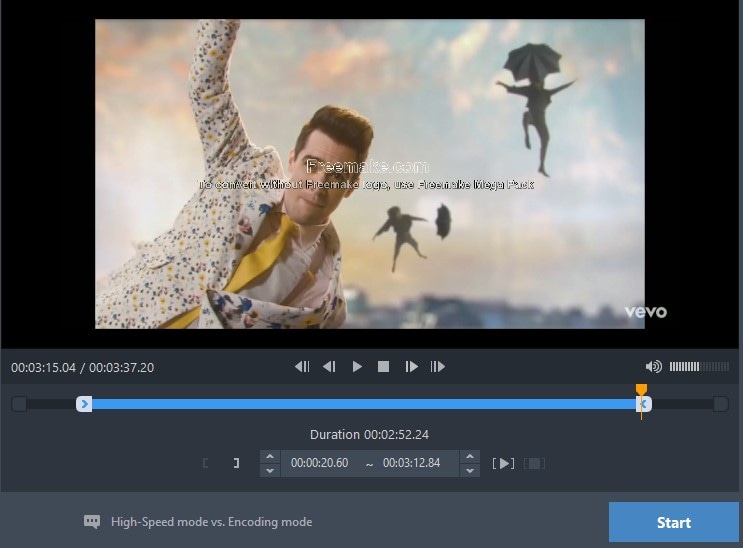Click the right timeline boundary handle
743x548 pixels.
[x=721, y=404]
